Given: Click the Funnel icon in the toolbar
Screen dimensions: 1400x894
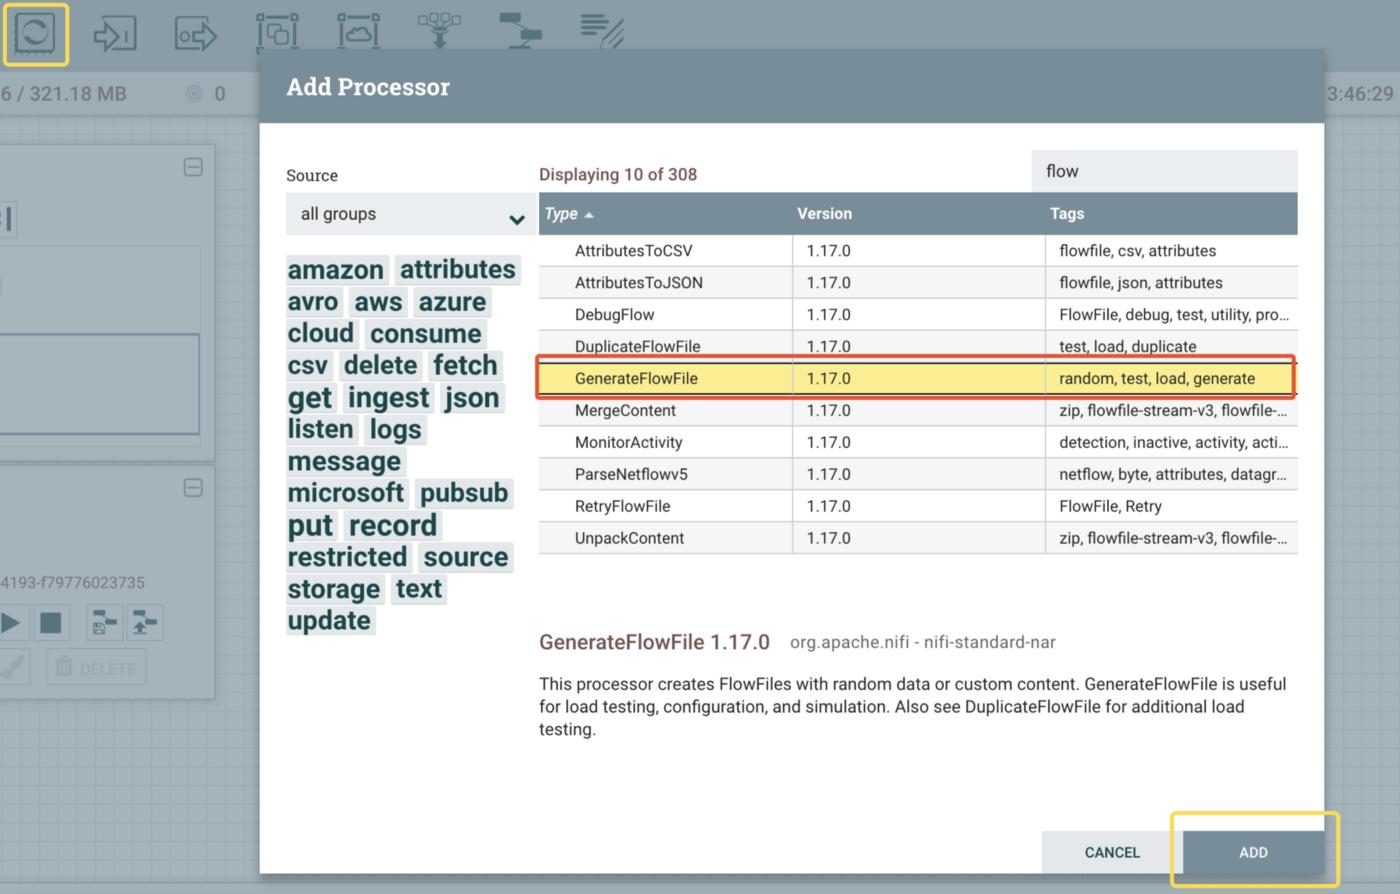Looking at the screenshot, I should [x=439, y=30].
